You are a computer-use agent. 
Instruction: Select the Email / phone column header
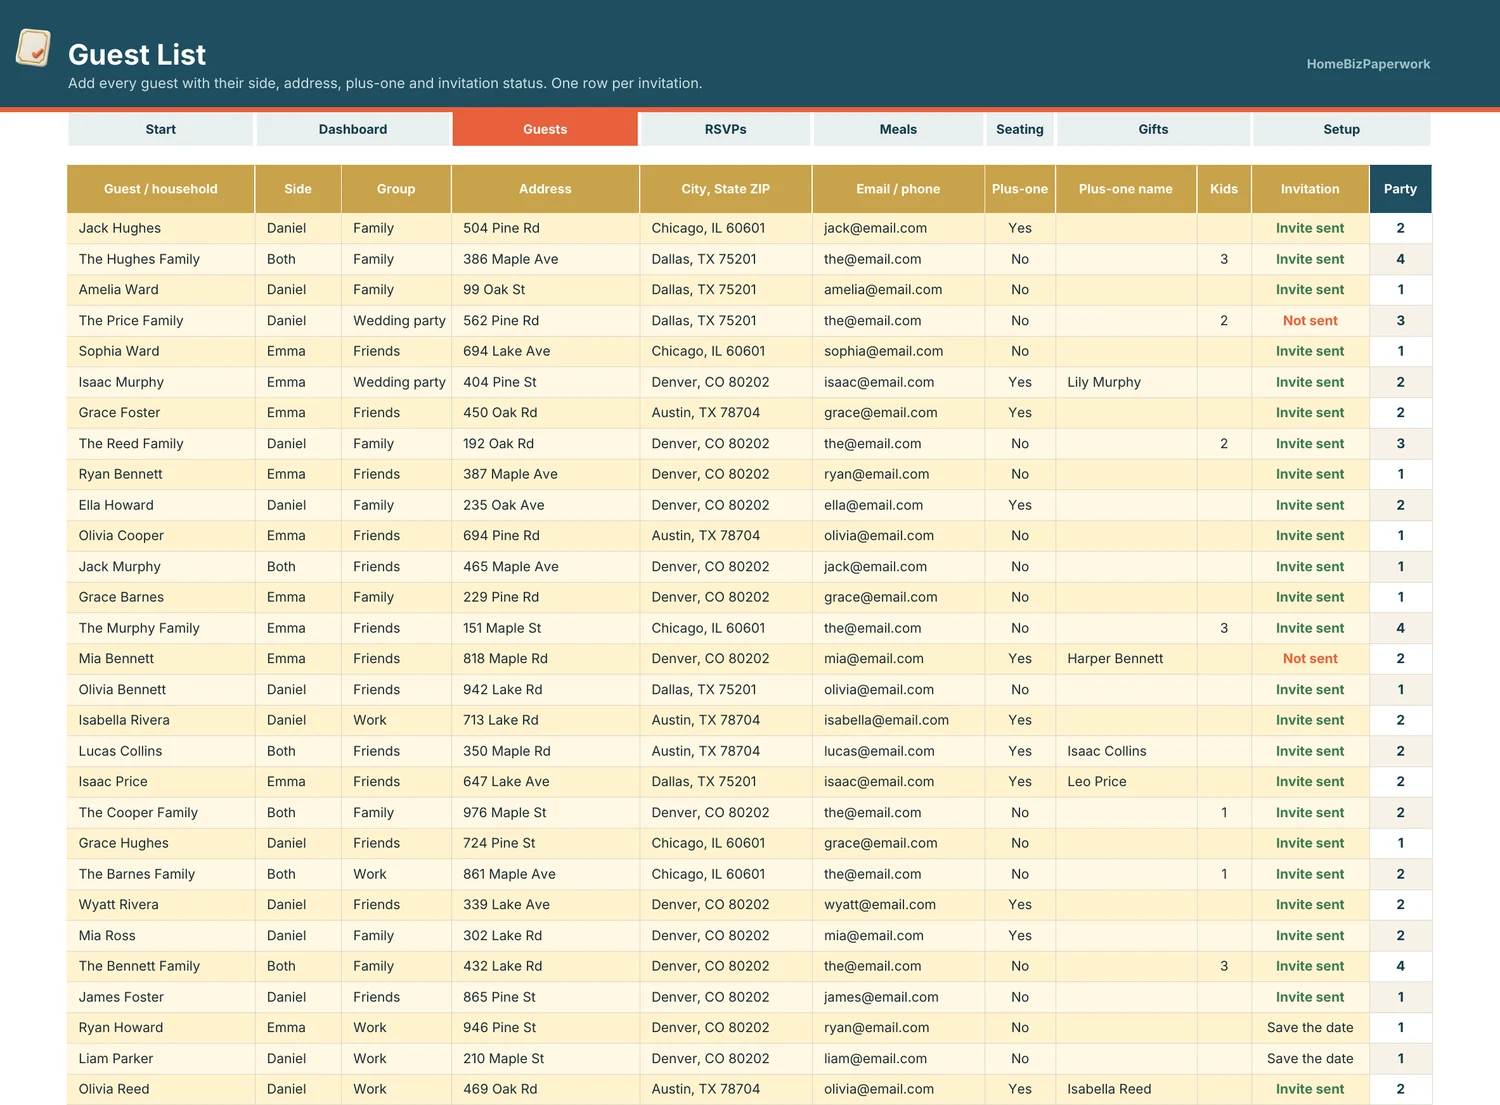(x=898, y=189)
